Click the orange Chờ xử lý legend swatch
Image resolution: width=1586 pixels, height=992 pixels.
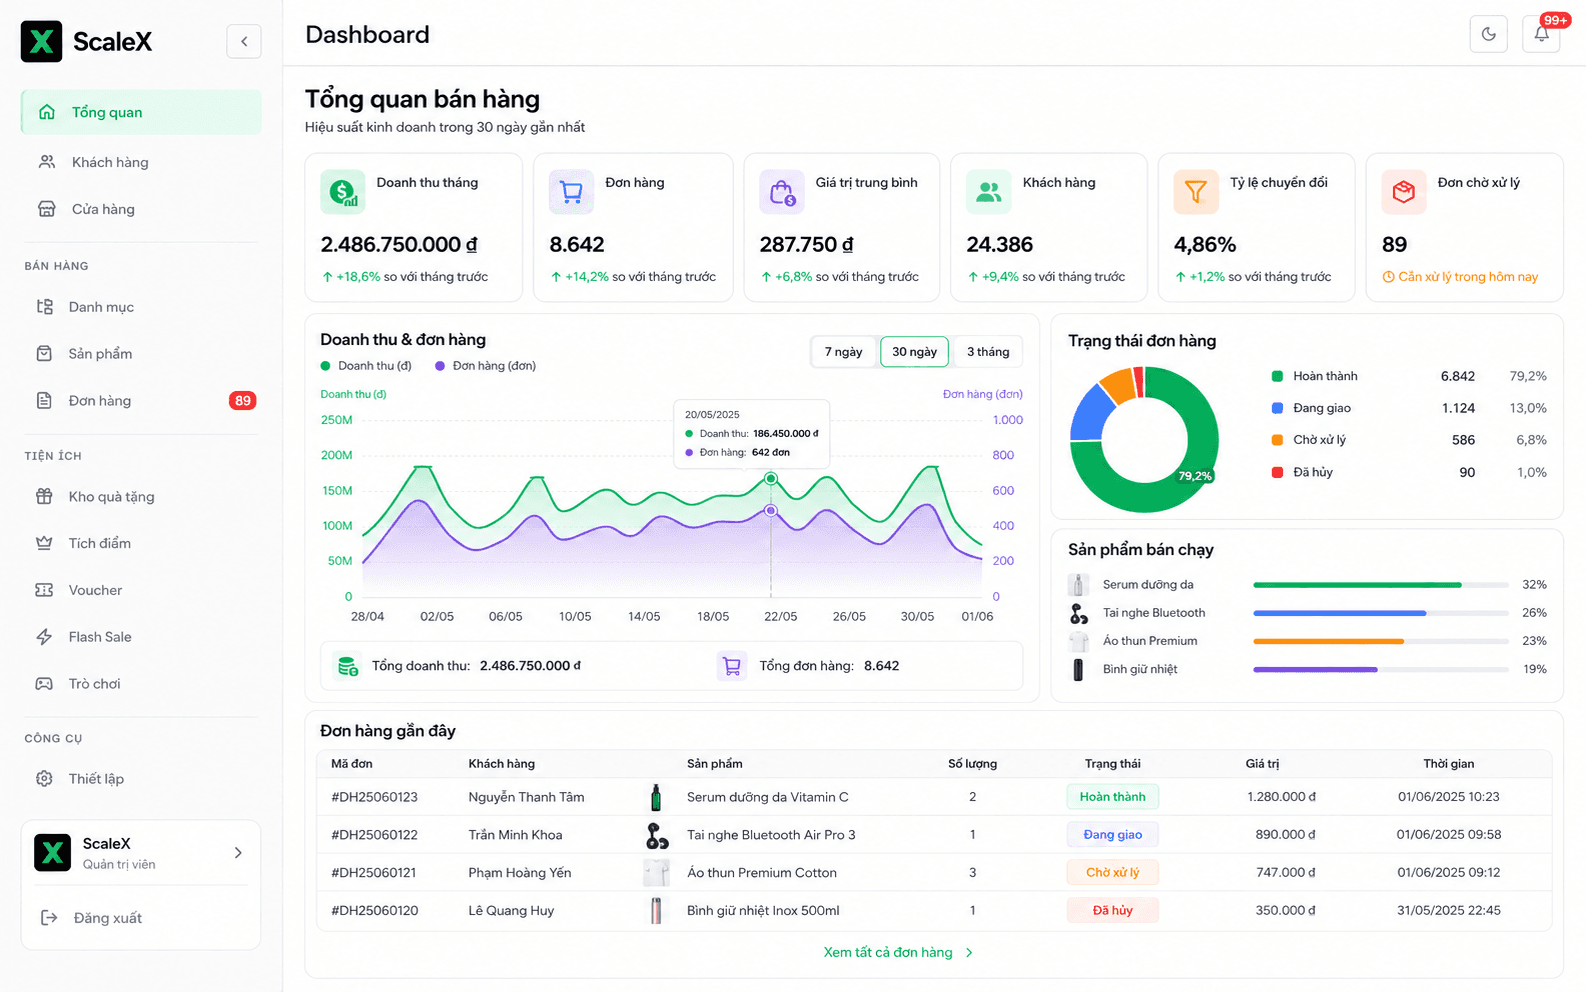tap(1277, 440)
